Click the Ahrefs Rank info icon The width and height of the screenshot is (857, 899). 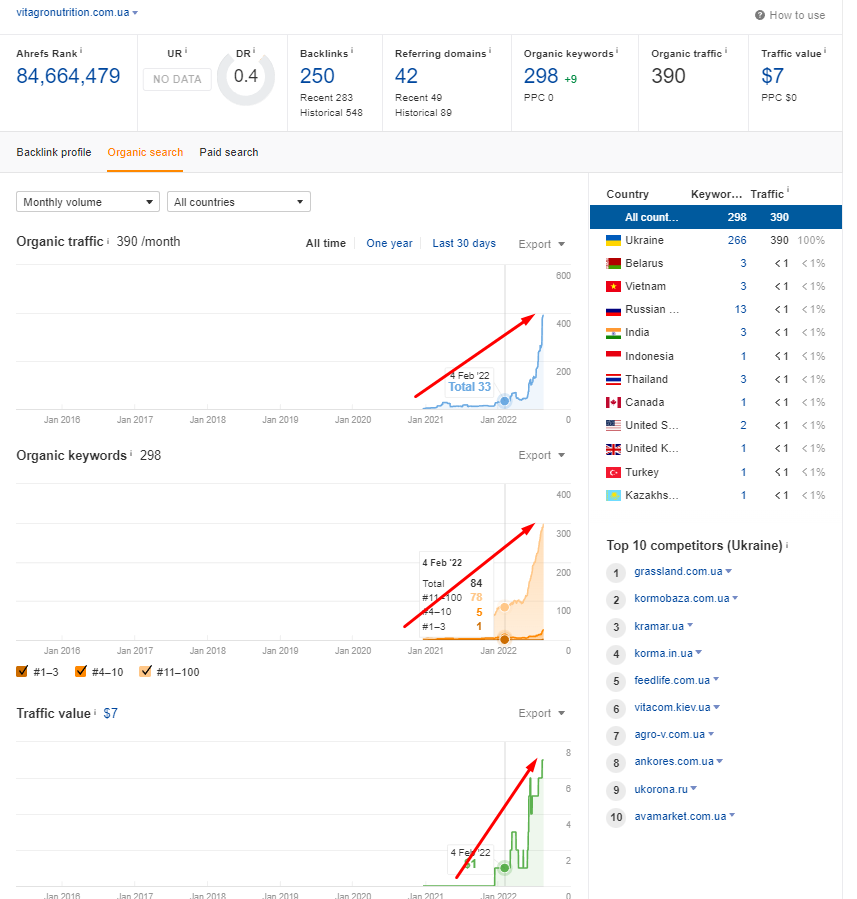tap(81, 51)
